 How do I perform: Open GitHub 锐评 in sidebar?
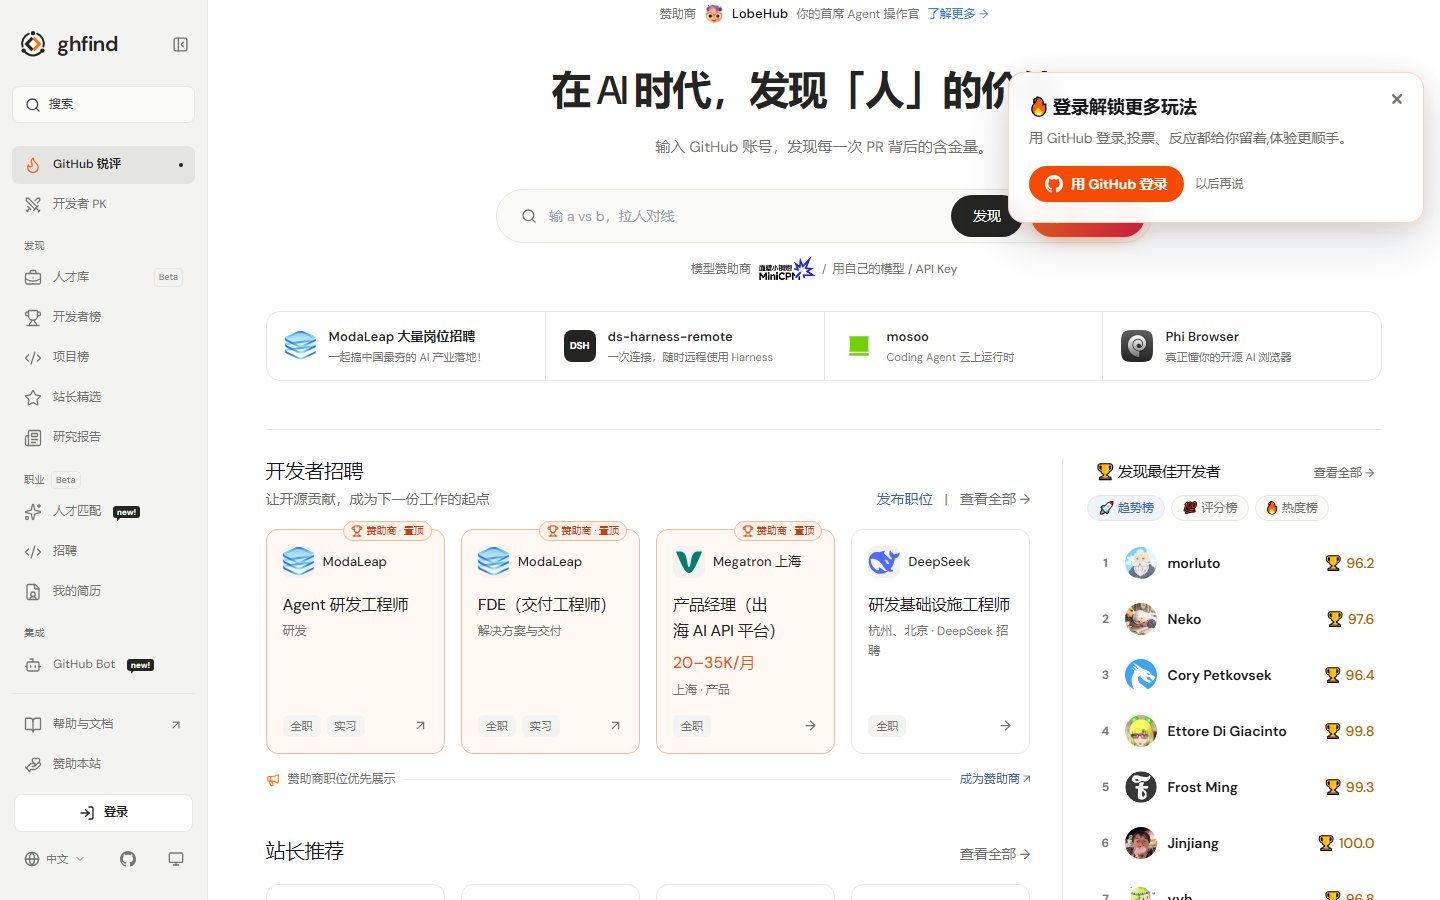coord(103,164)
